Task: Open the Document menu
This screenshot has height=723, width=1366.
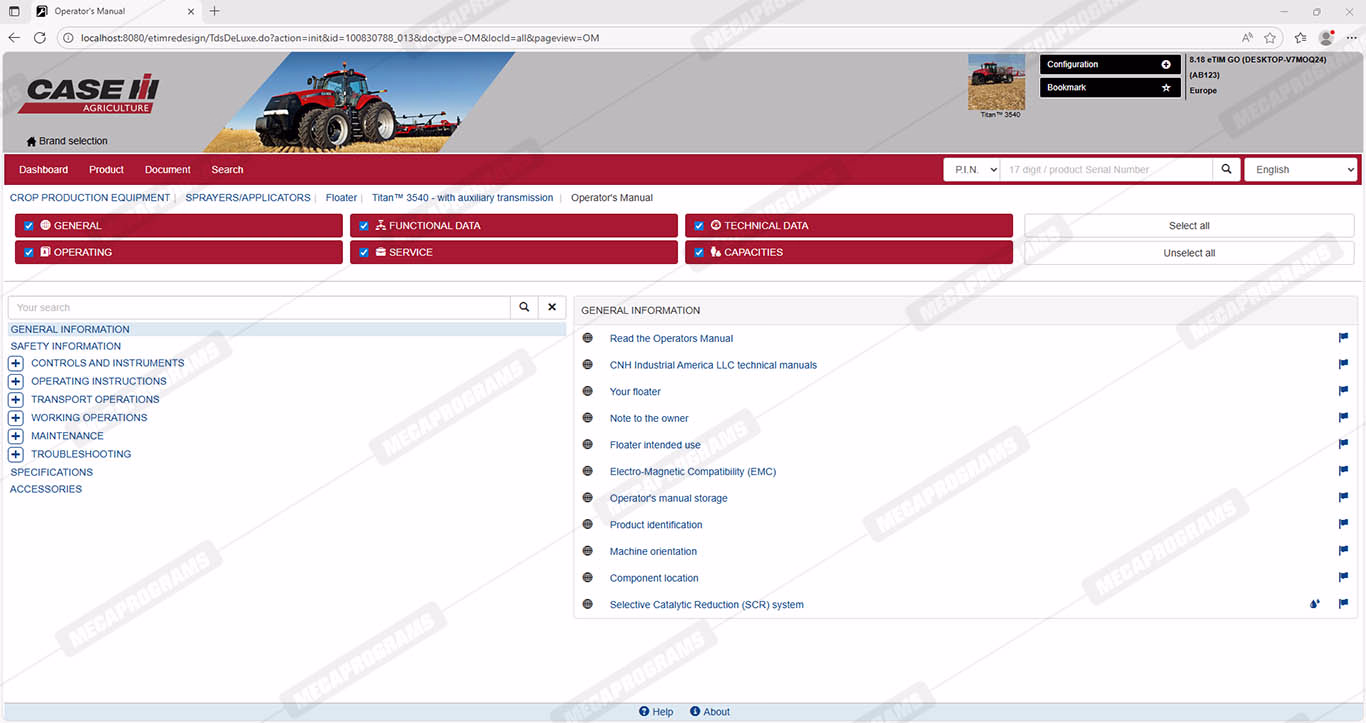Action: point(167,170)
